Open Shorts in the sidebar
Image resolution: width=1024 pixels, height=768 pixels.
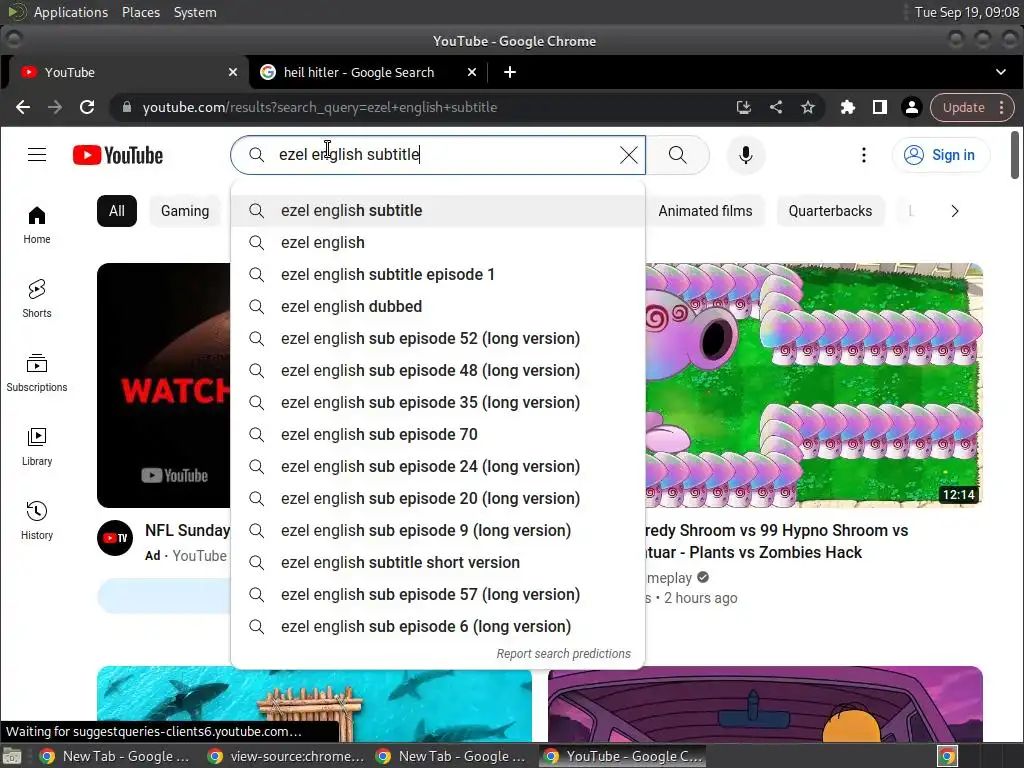(x=37, y=299)
